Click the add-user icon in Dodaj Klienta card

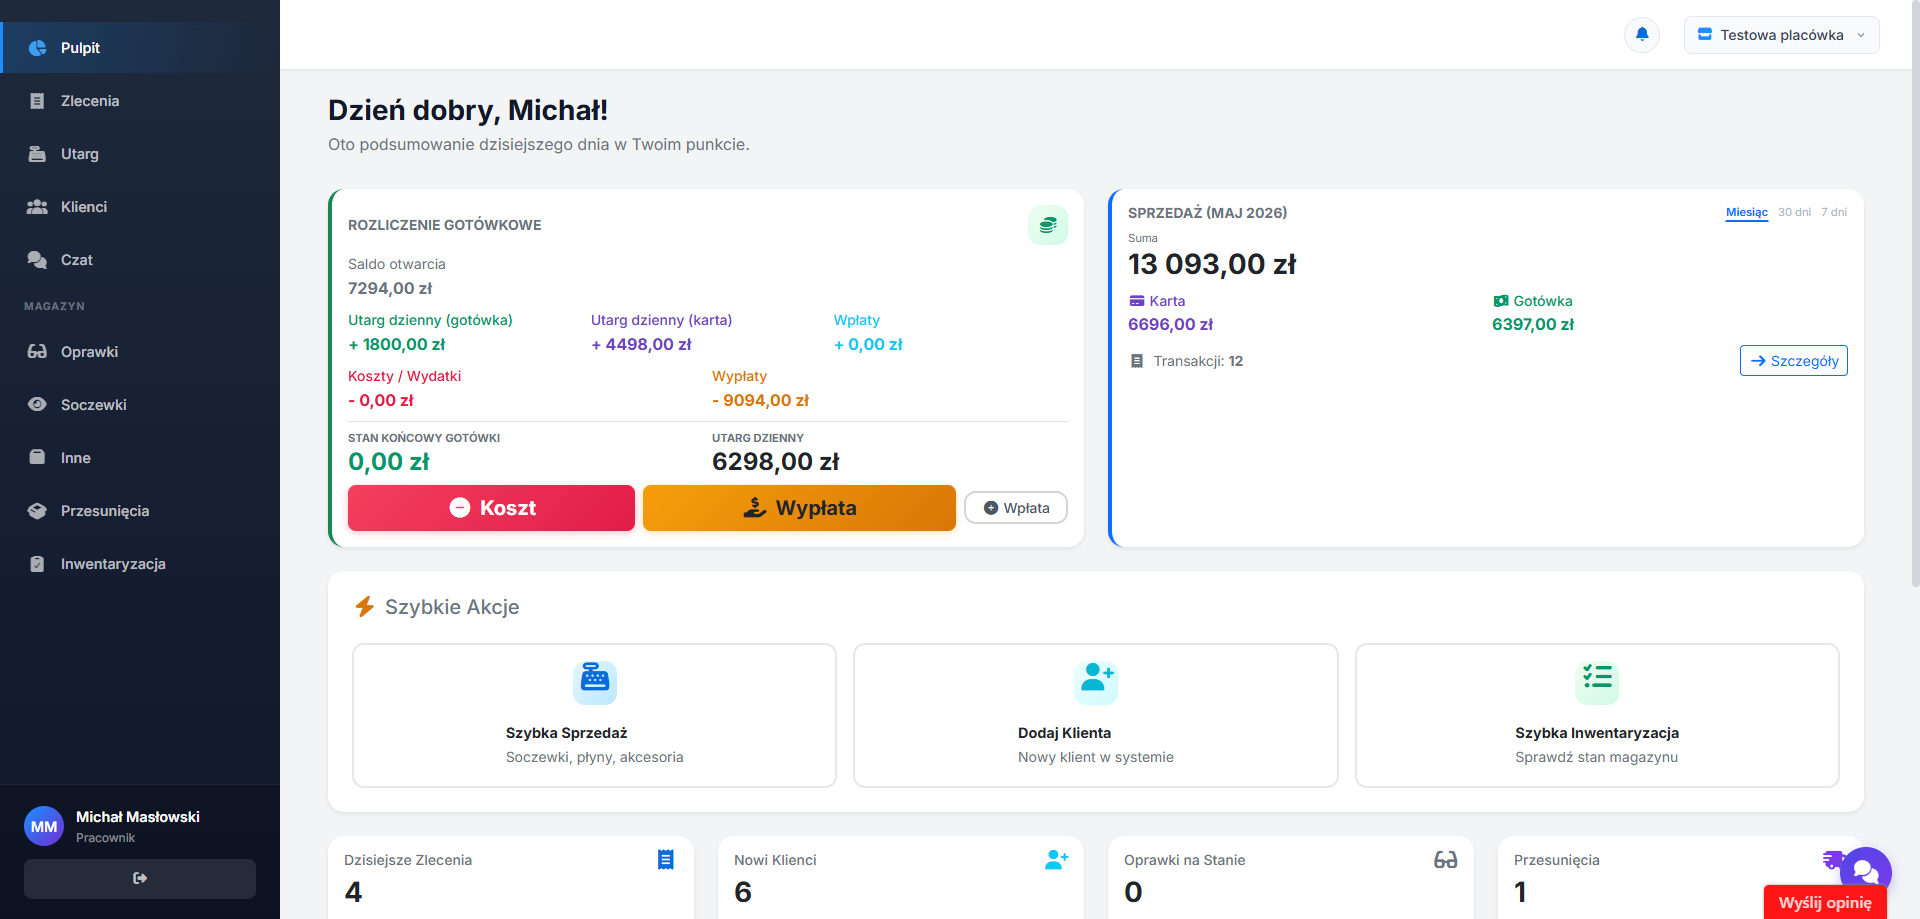1096,682
